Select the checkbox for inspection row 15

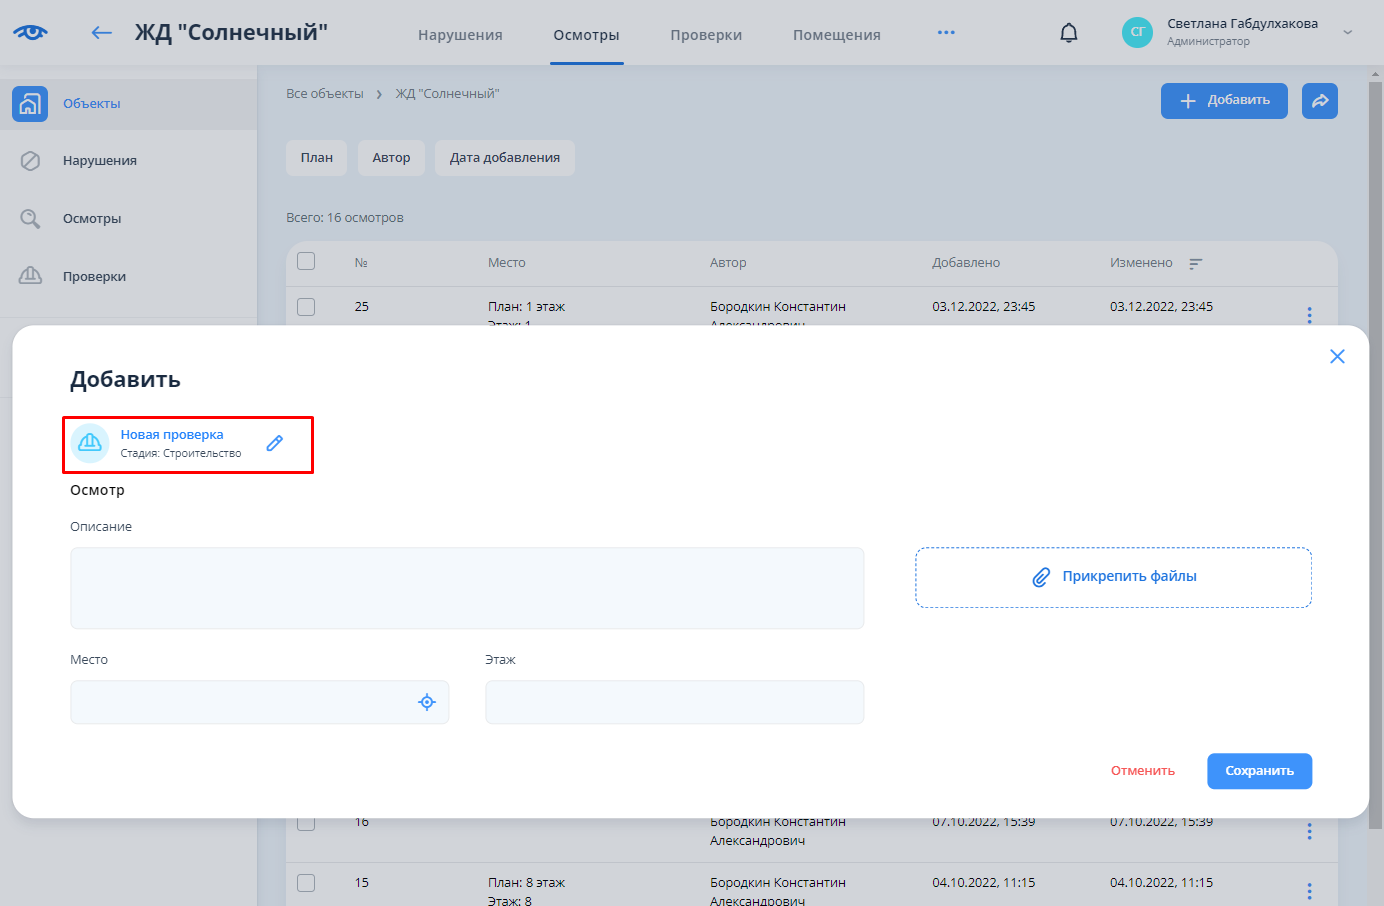tap(306, 883)
